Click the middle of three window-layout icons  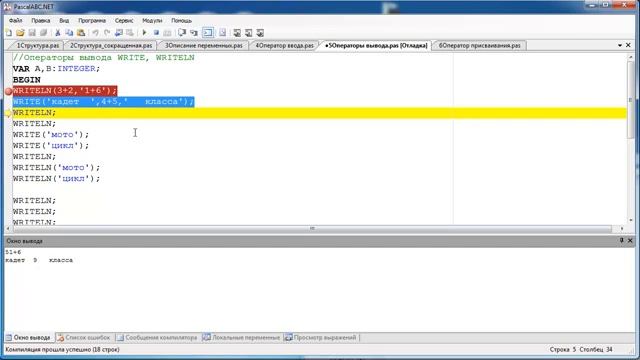click(x=248, y=33)
